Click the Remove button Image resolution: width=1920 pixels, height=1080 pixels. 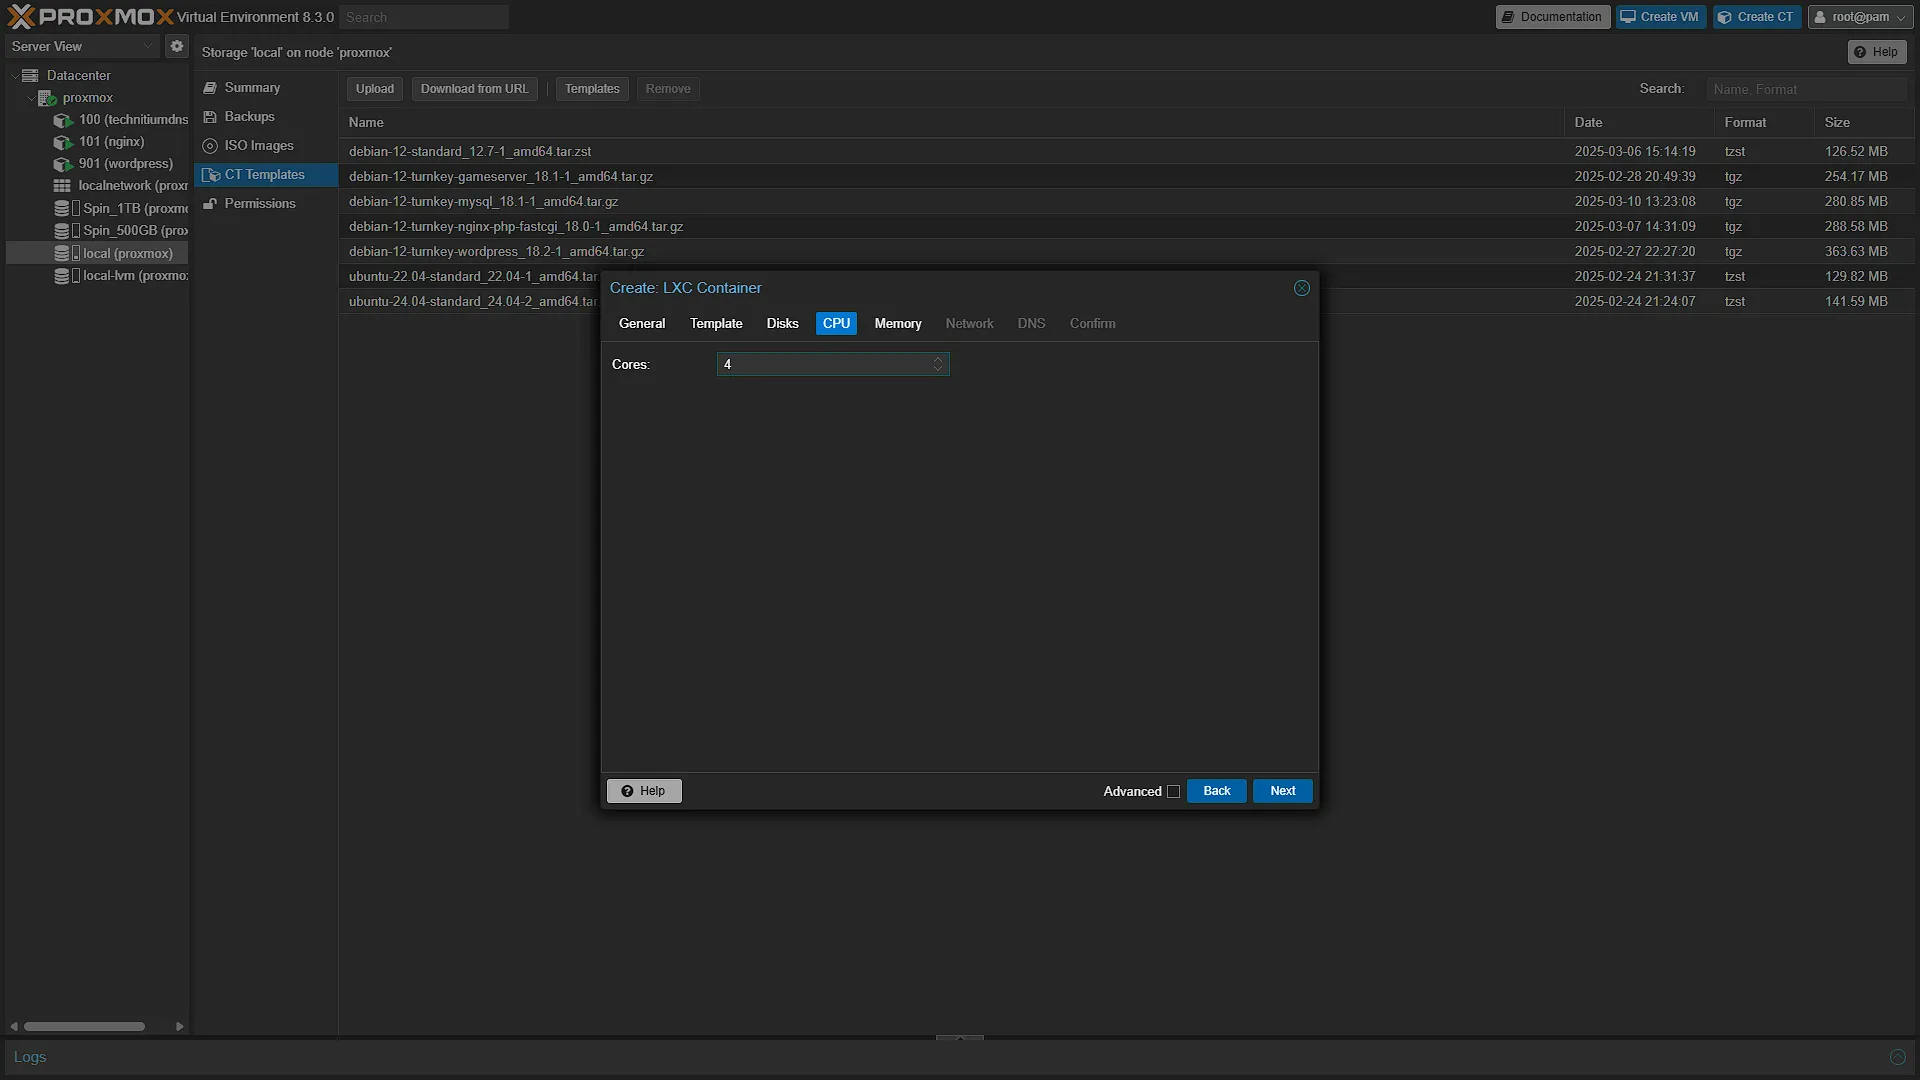click(668, 89)
